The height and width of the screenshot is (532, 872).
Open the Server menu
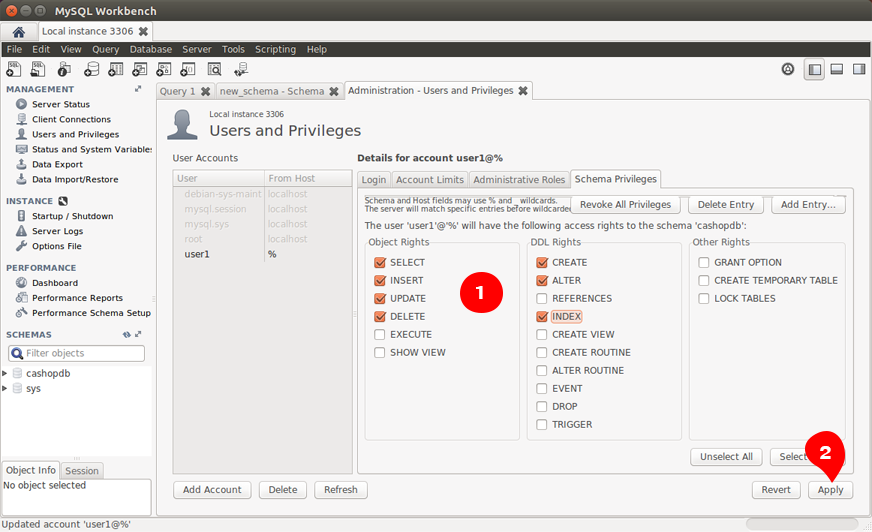pos(197,49)
